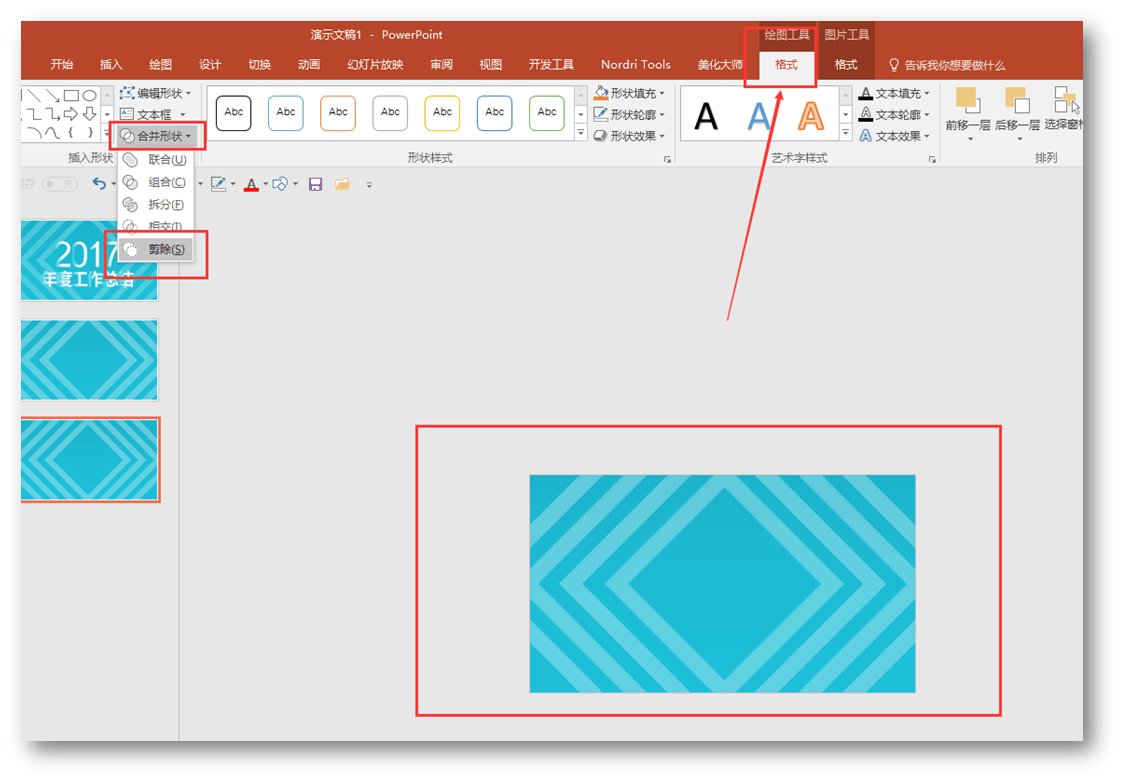Switch to the 开始 (Home) tab
Screen dimensions: 1125x783
[x=62, y=65]
